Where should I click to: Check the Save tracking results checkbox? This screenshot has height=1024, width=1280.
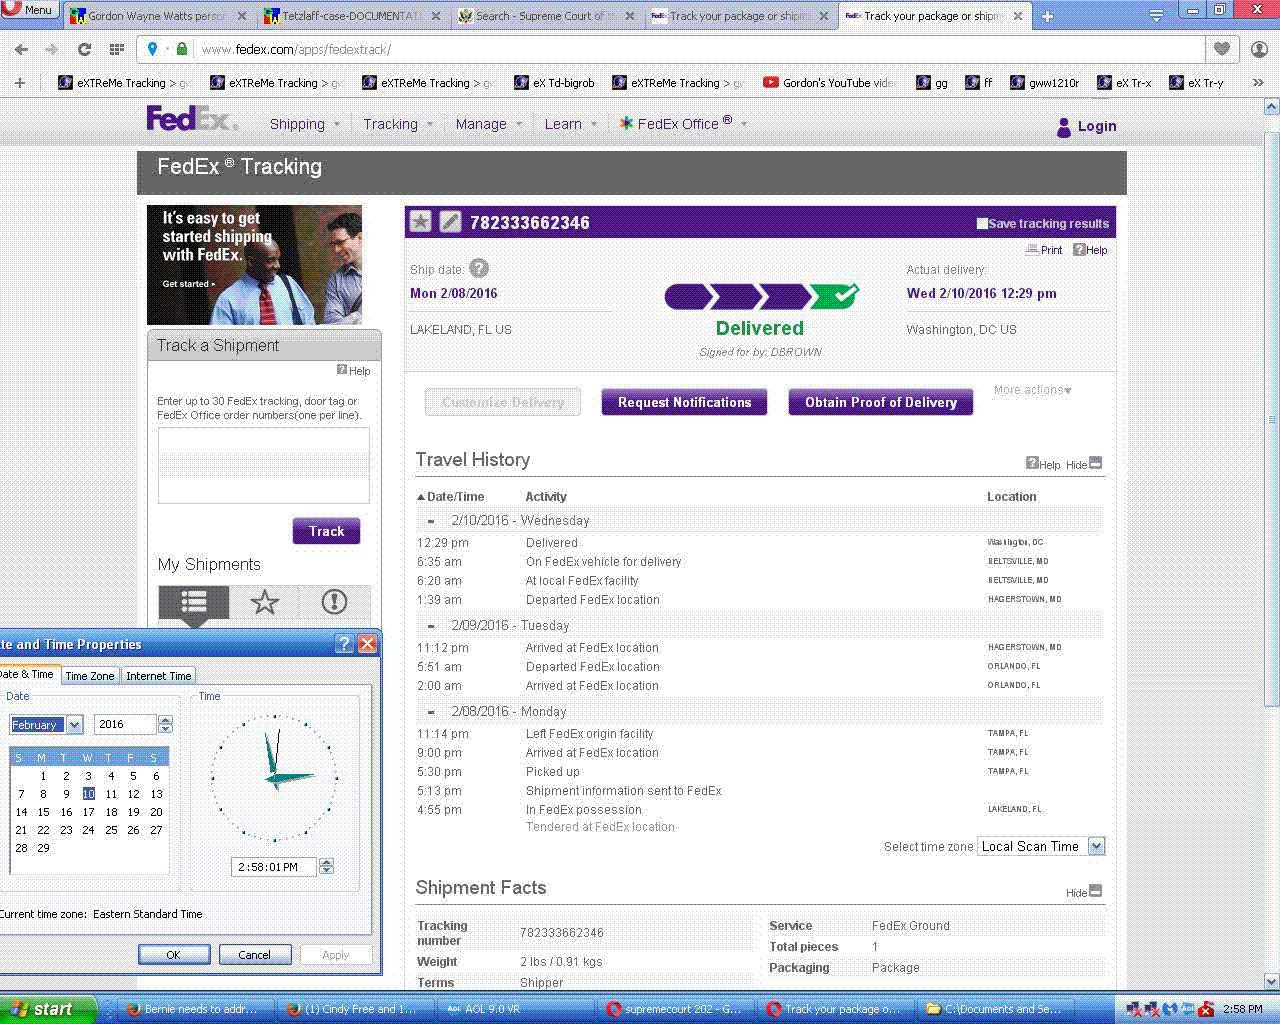[982, 223]
